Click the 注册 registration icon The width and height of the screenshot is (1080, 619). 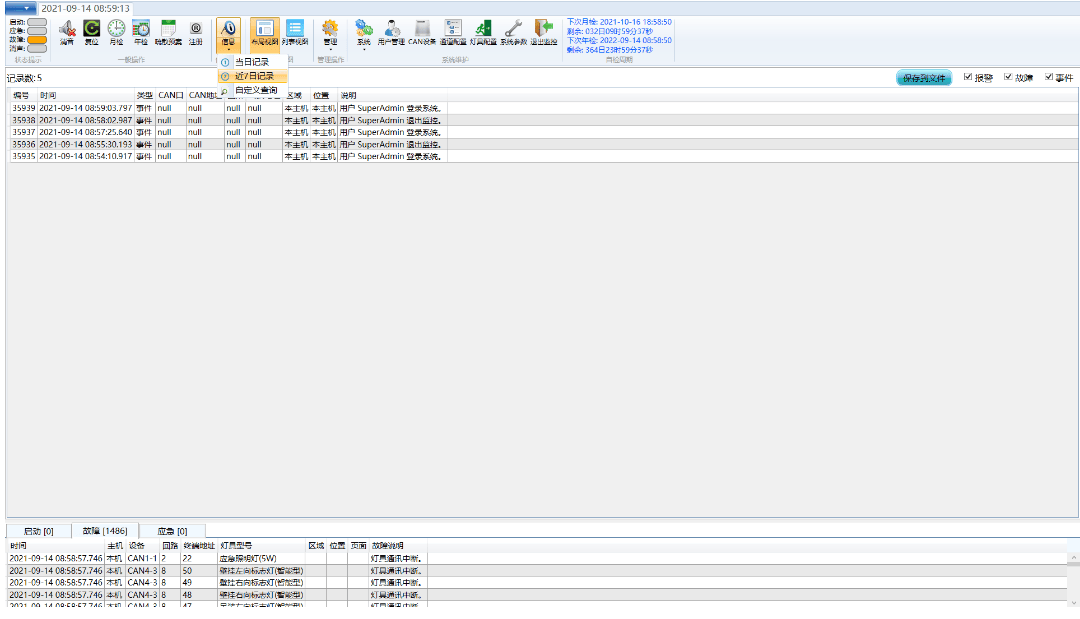pos(196,32)
